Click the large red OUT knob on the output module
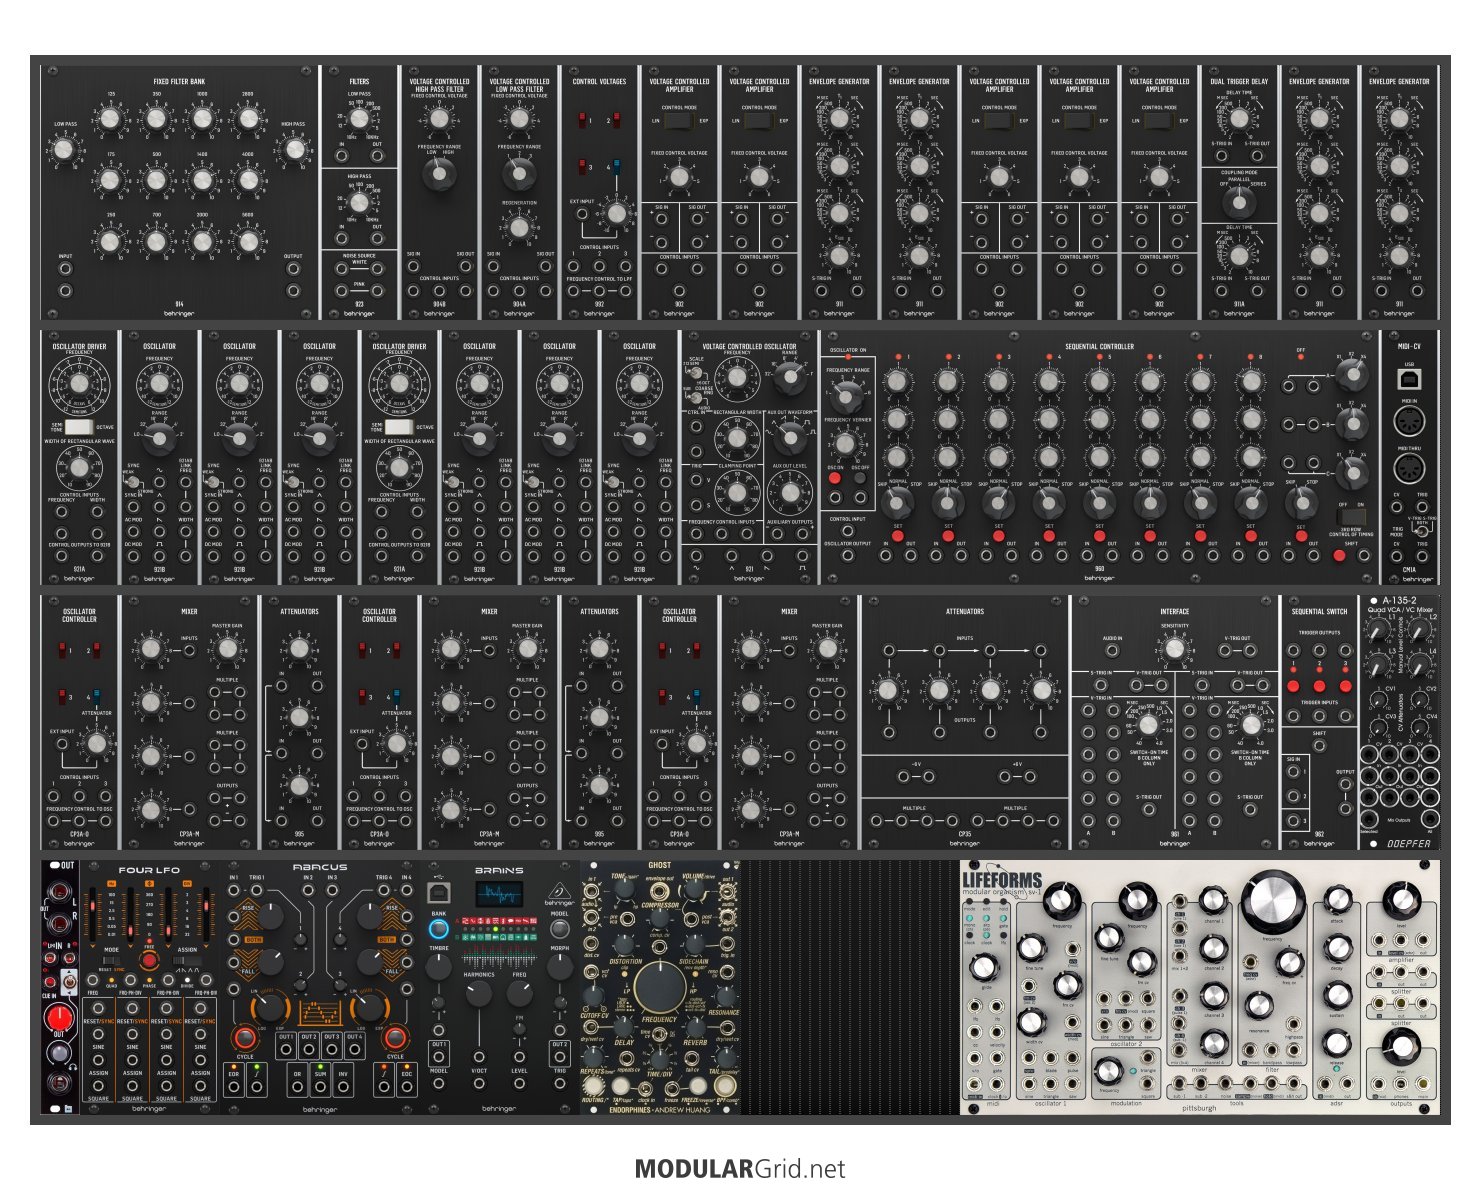1481x1190 pixels. [x=60, y=1020]
